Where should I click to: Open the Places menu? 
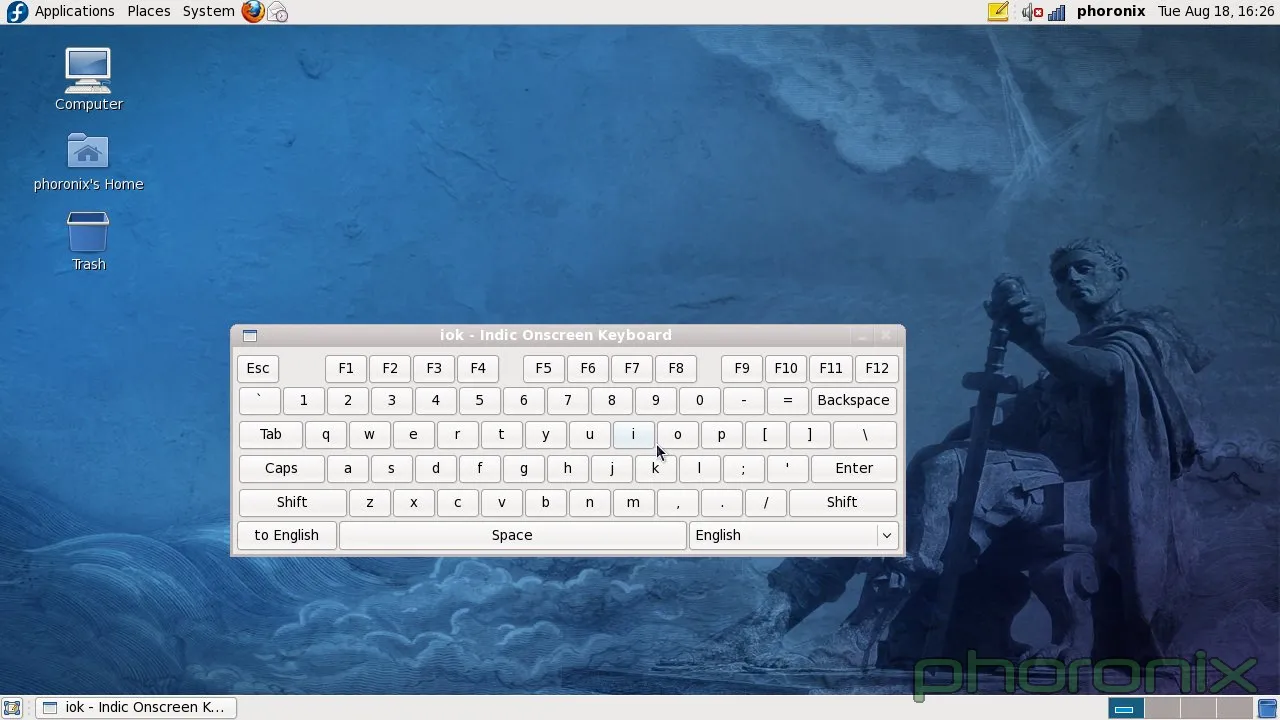tap(148, 12)
